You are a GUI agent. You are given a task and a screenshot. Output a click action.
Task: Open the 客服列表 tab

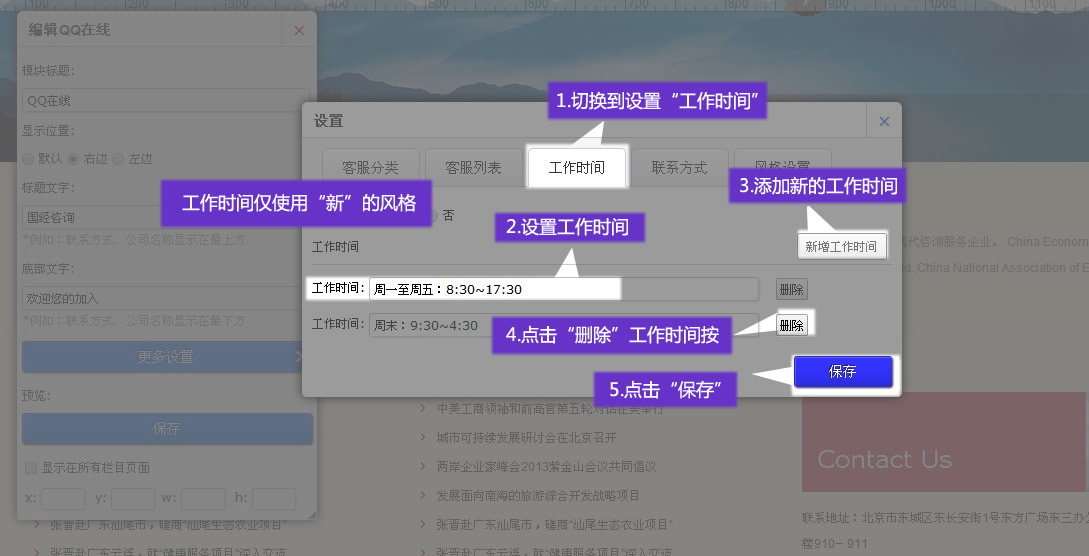coord(473,167)
